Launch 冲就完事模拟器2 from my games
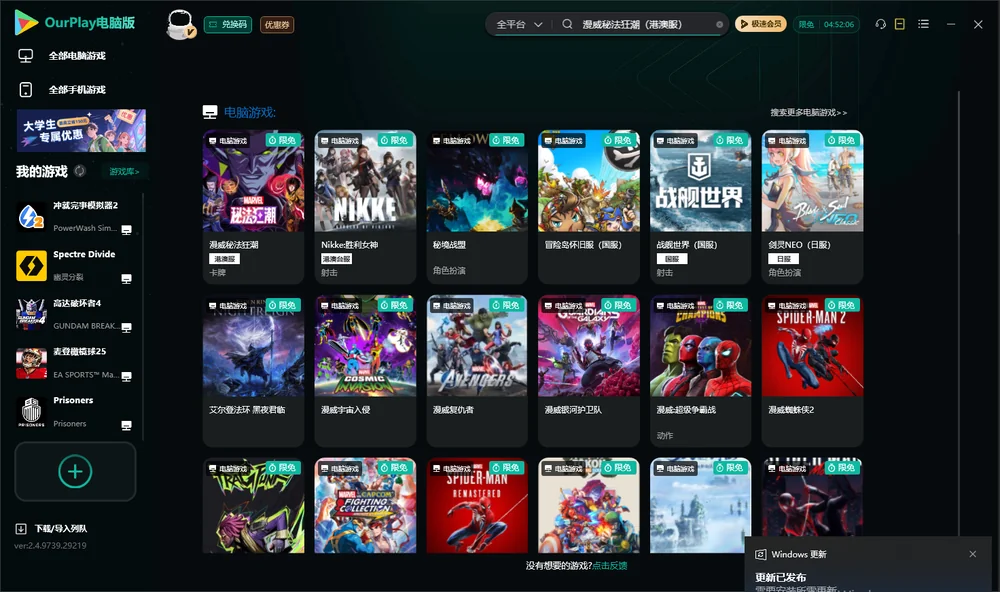Screen dimensions: 1000x592 pos(75,217)
